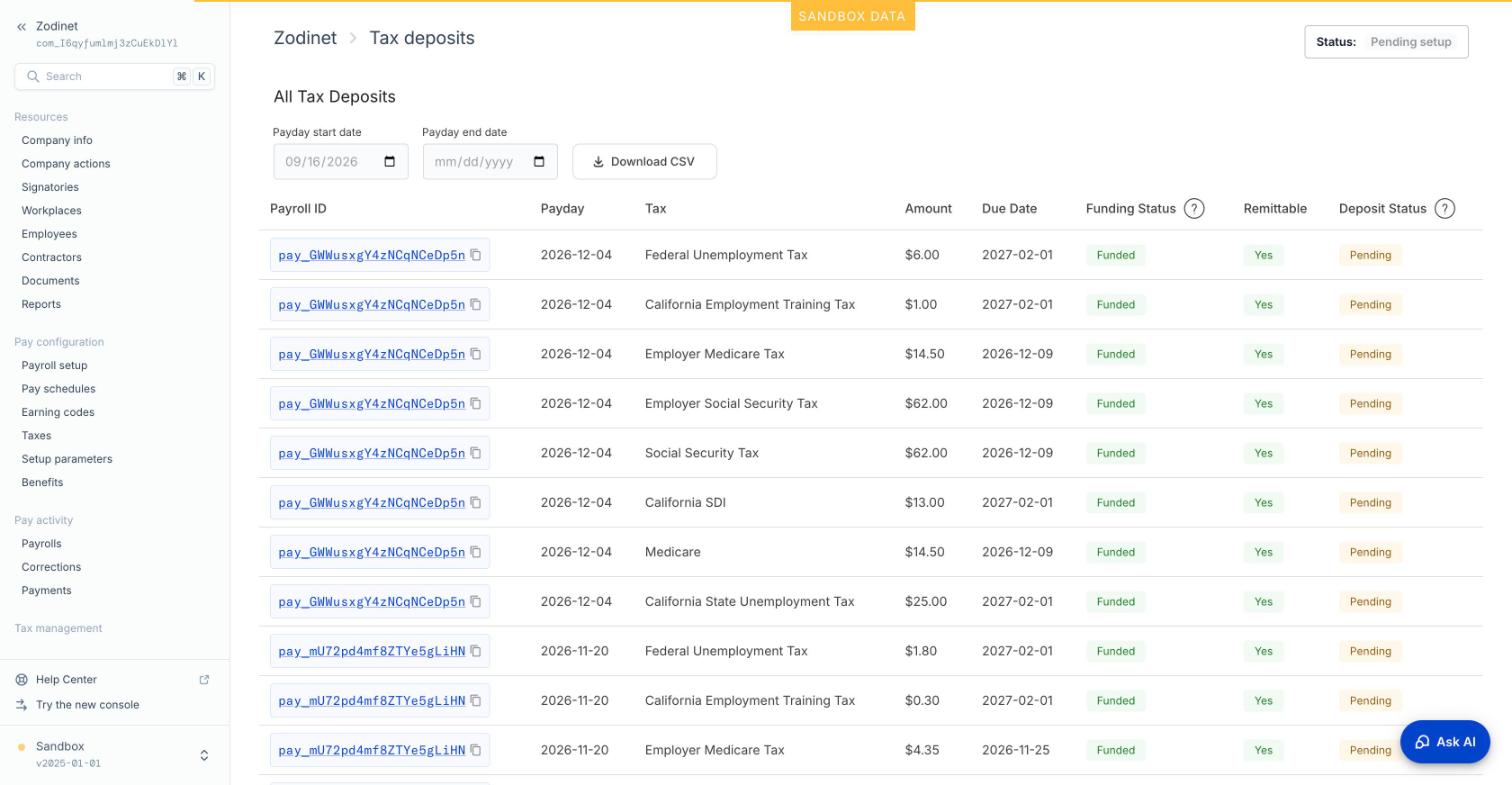Copy payroll ID in Employer Medicare Tax $14.50 row
The height and width of the screenshot is (785, 1512).
pyautogui.click(x=476, y=354)
